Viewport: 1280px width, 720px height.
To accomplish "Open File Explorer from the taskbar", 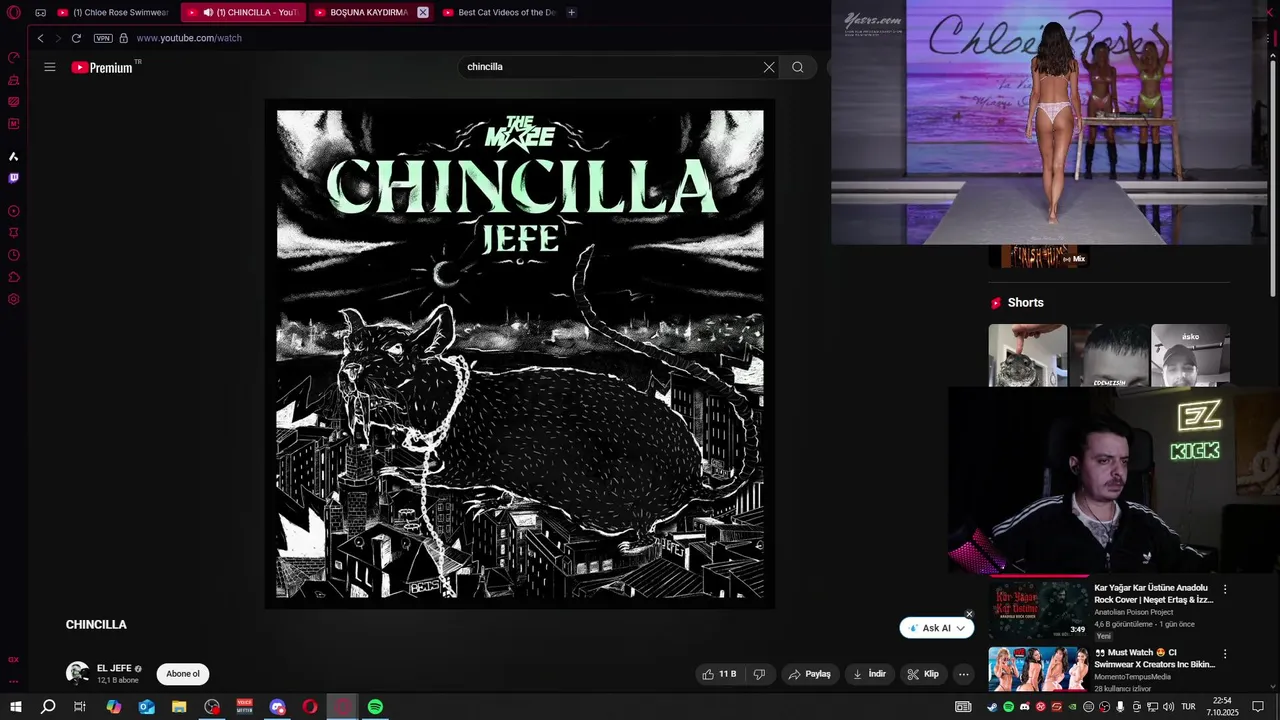I will coord(179,707).
